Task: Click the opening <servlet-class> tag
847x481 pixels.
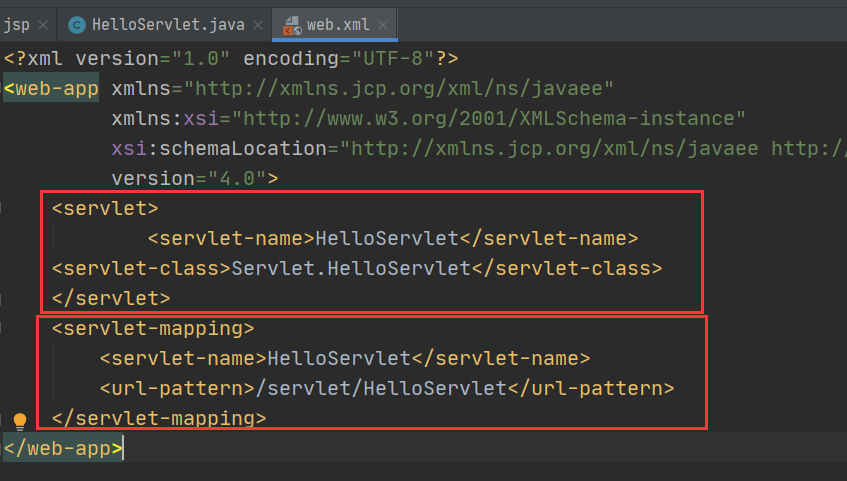Action: 142,269
